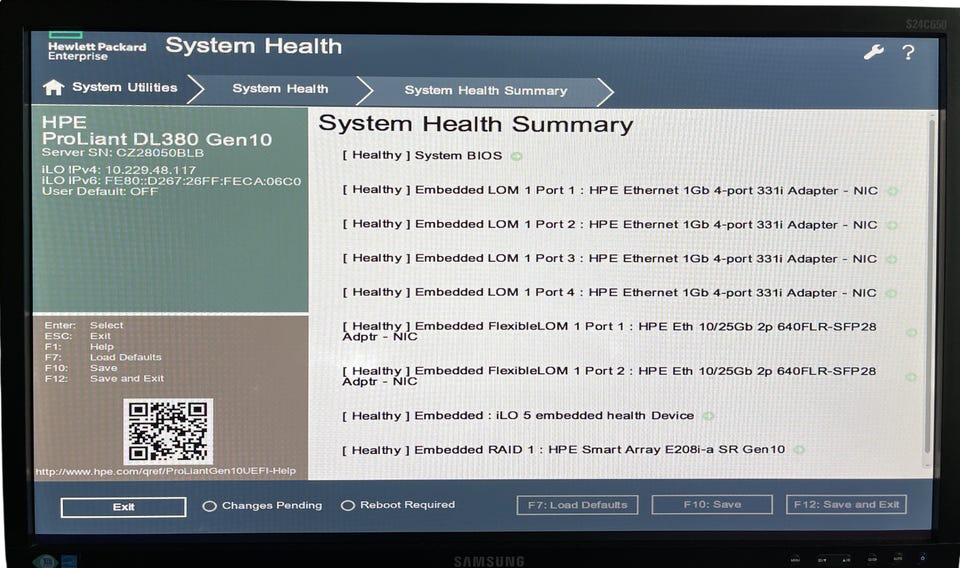Click status icon for Embedded LOM 1 Port 4
This screenshot has width=960, height=568.
click(891, 293)
